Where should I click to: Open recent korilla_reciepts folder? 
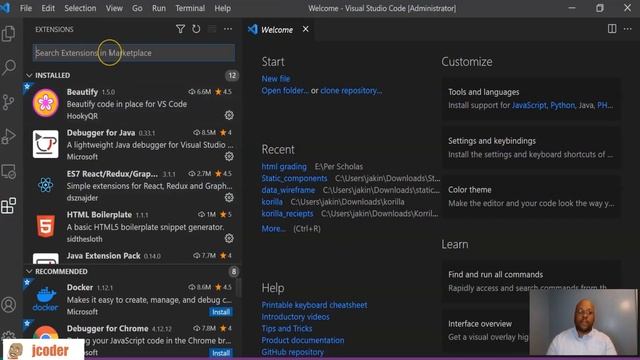point(287,213)
